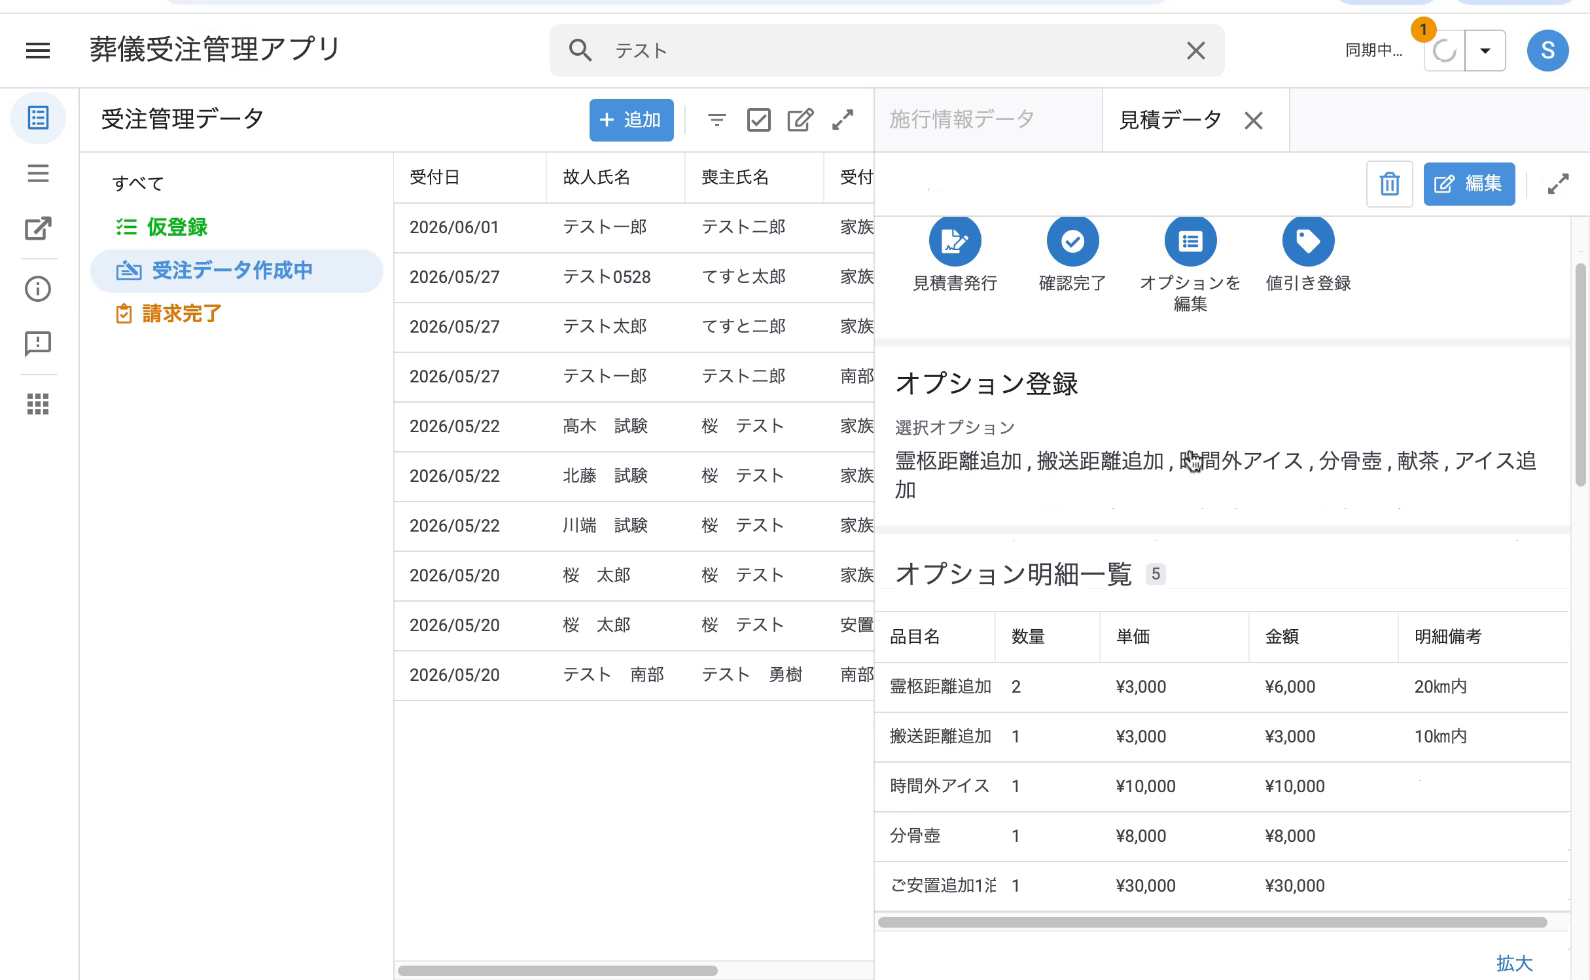Click the オプションを編集 action icon
The height and width of the screenshot is (980, 1590).
point(1190,241)
